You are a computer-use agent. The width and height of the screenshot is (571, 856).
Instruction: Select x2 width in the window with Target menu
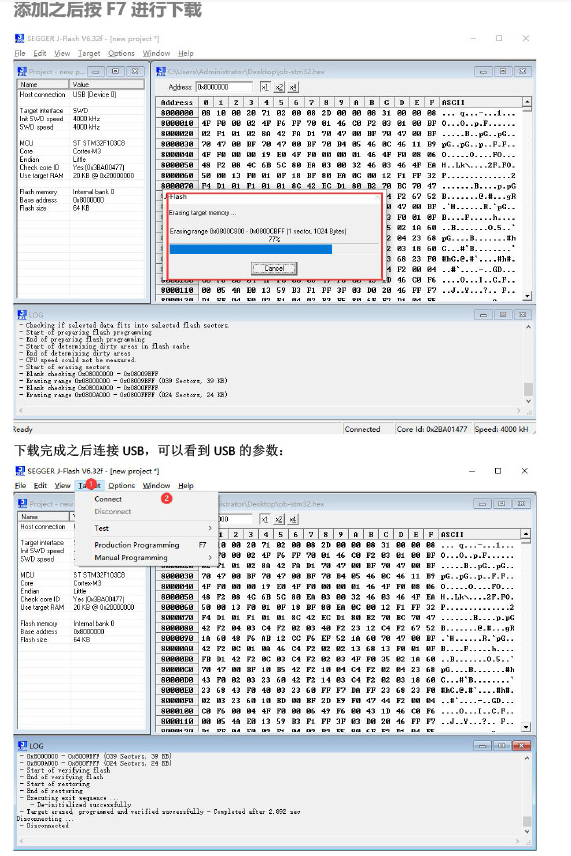279,519
